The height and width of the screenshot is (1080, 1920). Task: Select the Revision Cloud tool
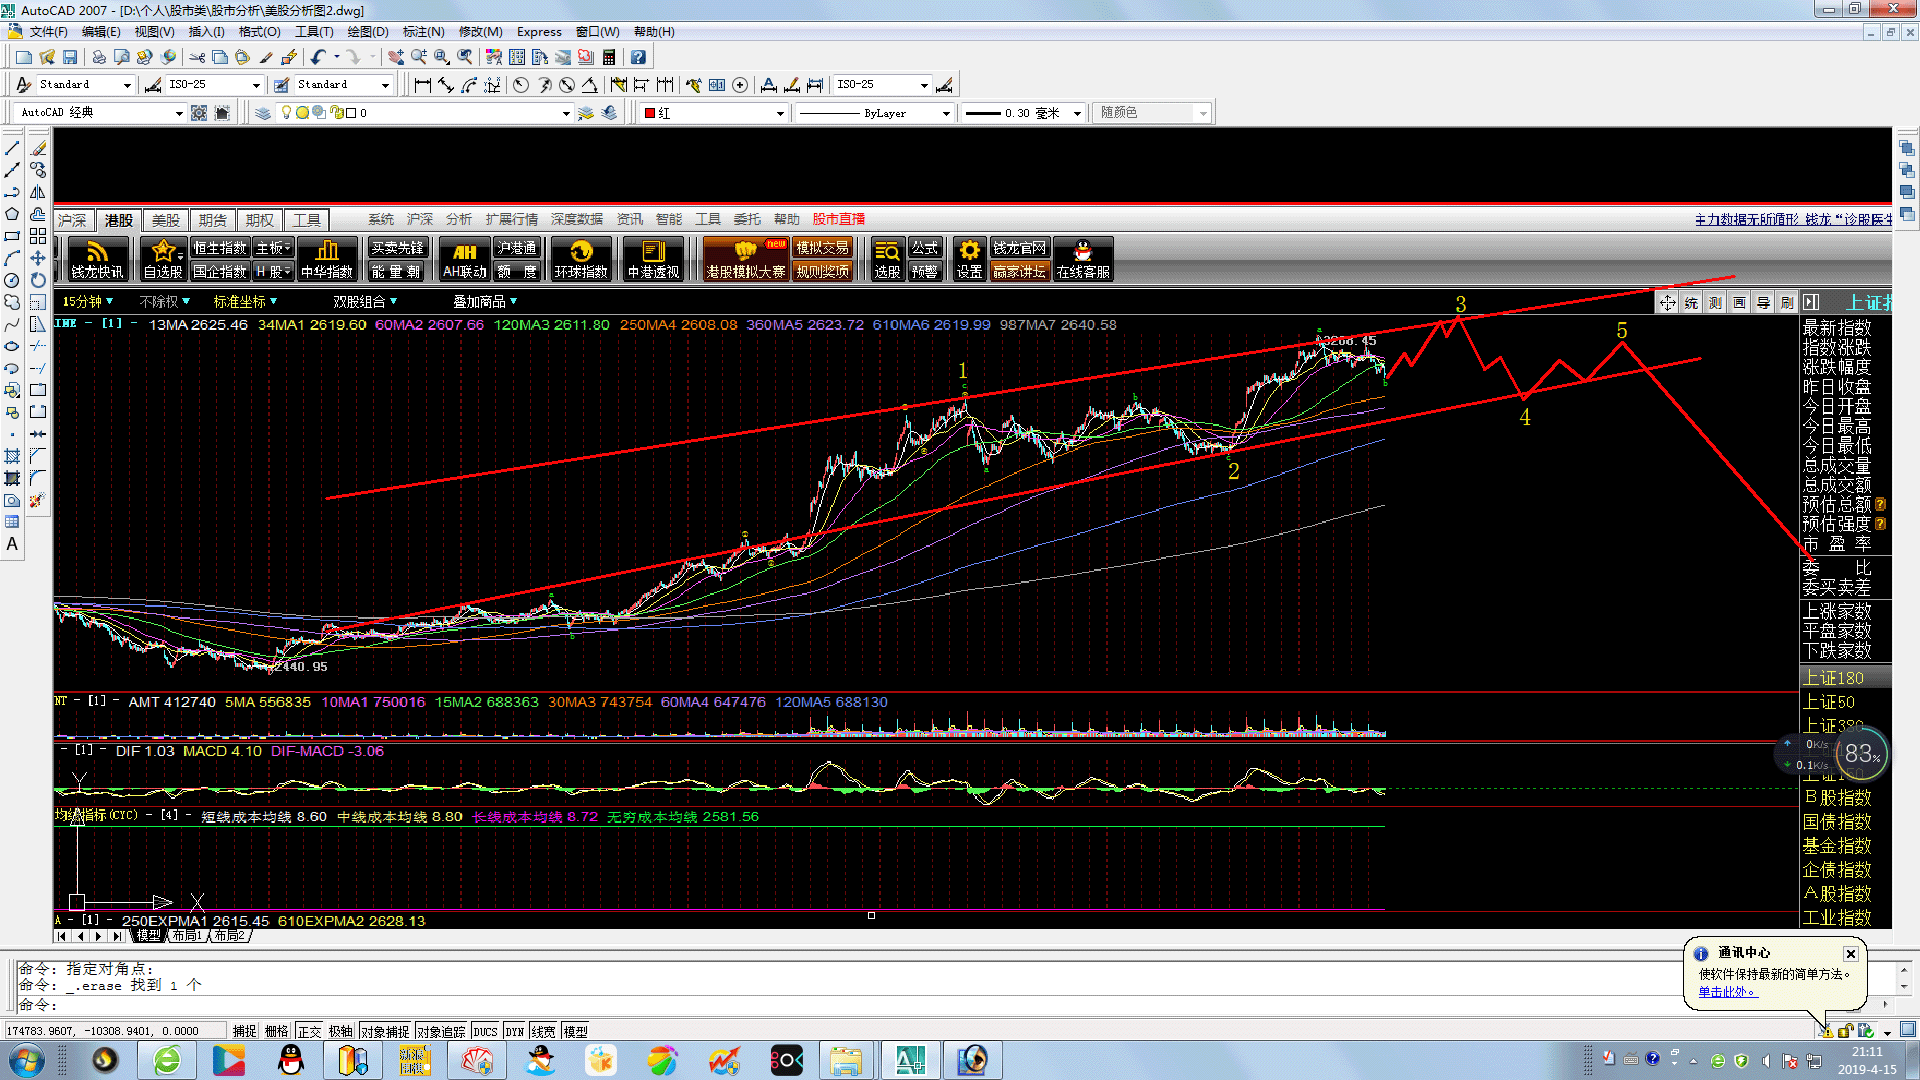[12, 302]
